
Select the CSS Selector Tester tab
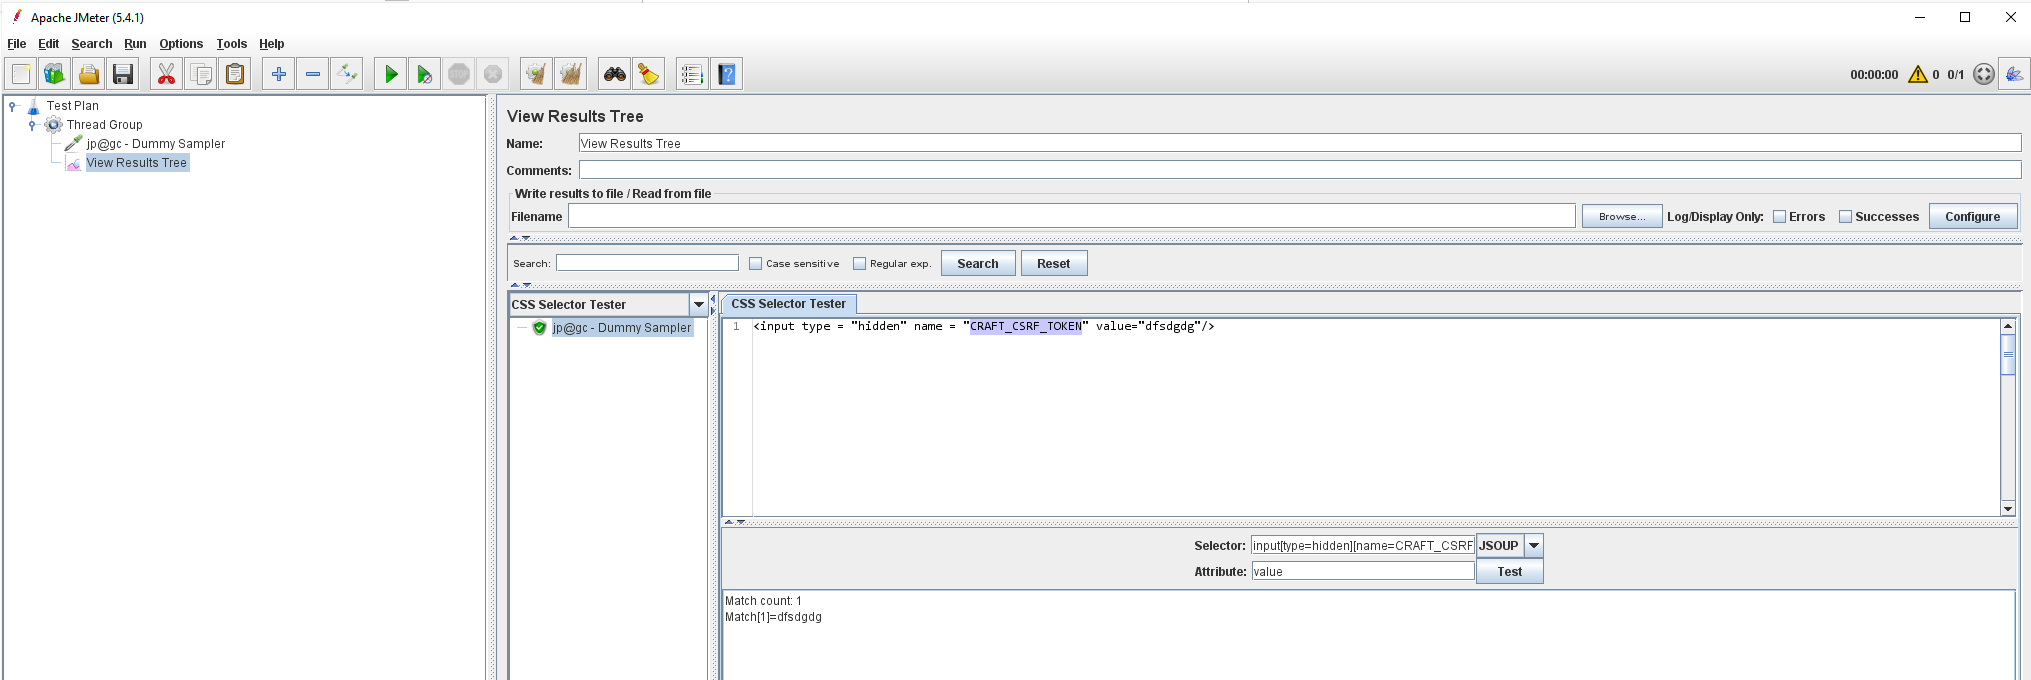[x=788, y=304]
